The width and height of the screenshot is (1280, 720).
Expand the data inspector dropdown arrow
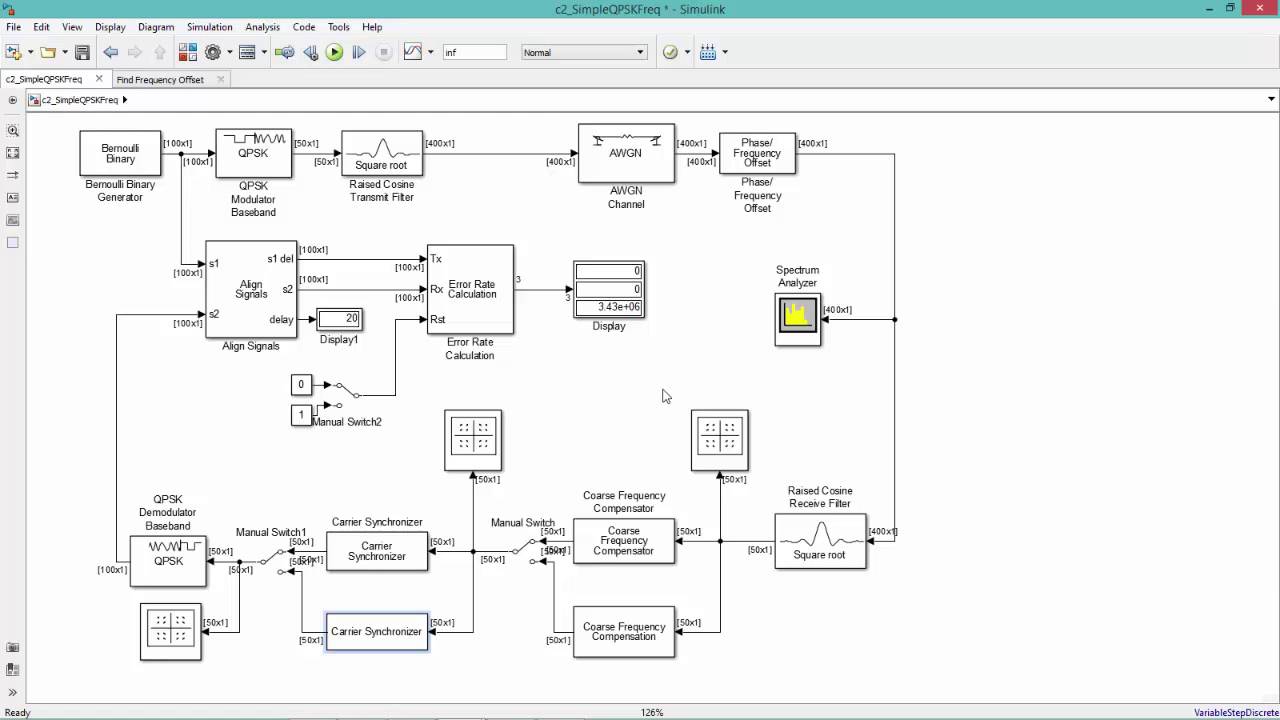tap(431, 52)
